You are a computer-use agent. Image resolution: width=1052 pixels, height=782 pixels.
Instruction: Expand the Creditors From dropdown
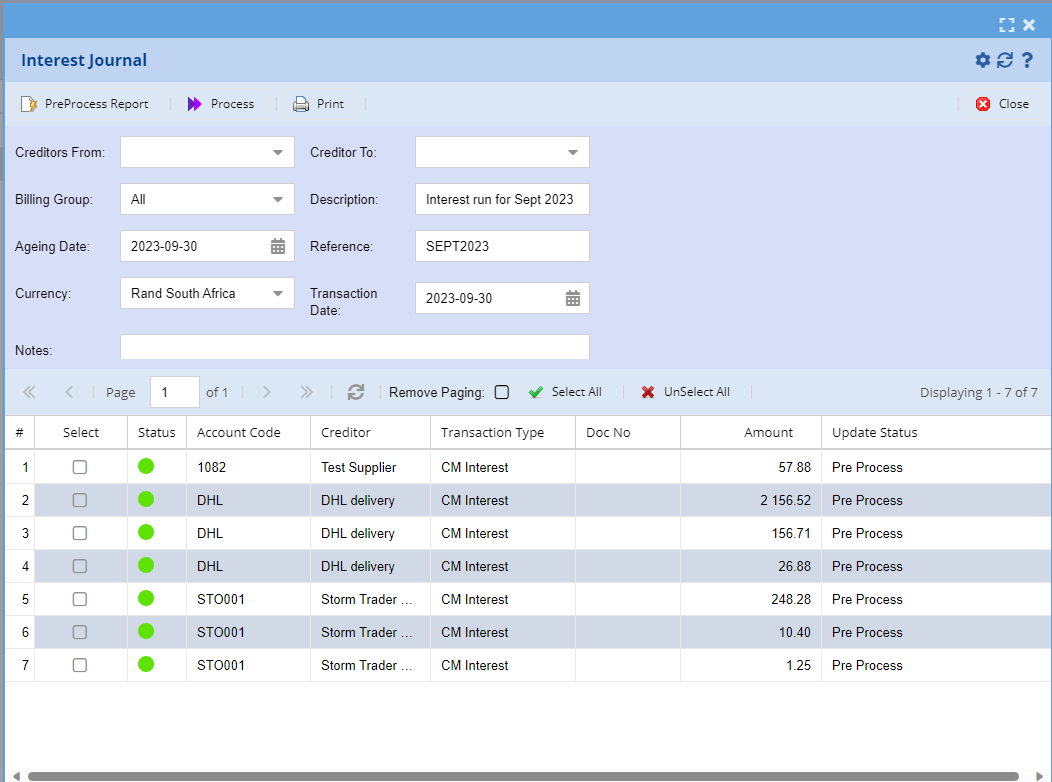point(278,152)
